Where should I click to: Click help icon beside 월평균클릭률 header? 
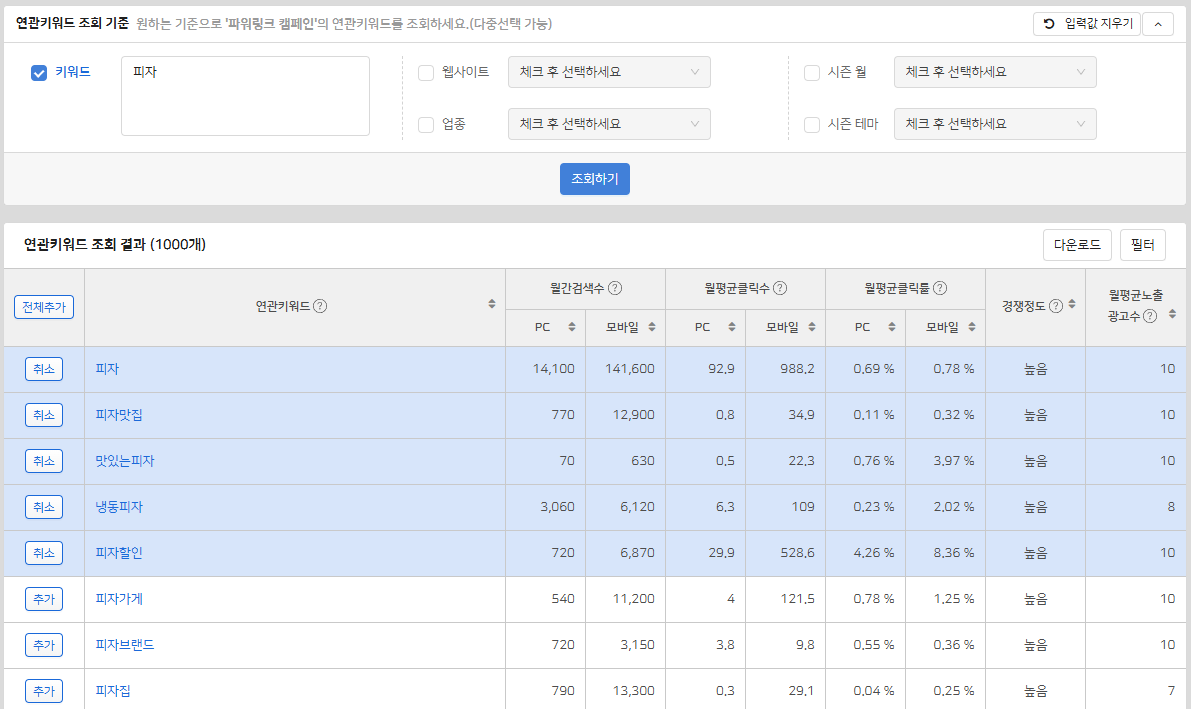940,288
